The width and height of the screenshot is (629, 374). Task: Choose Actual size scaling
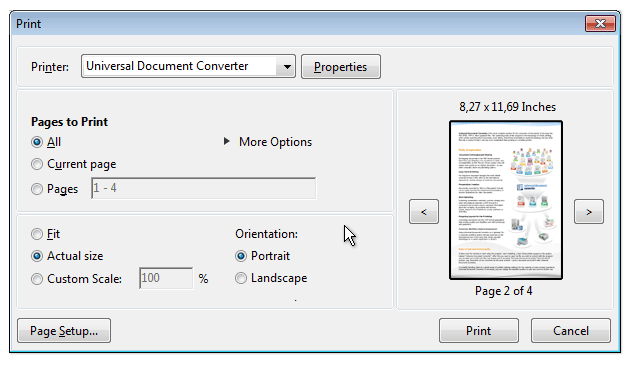(37, 256)
